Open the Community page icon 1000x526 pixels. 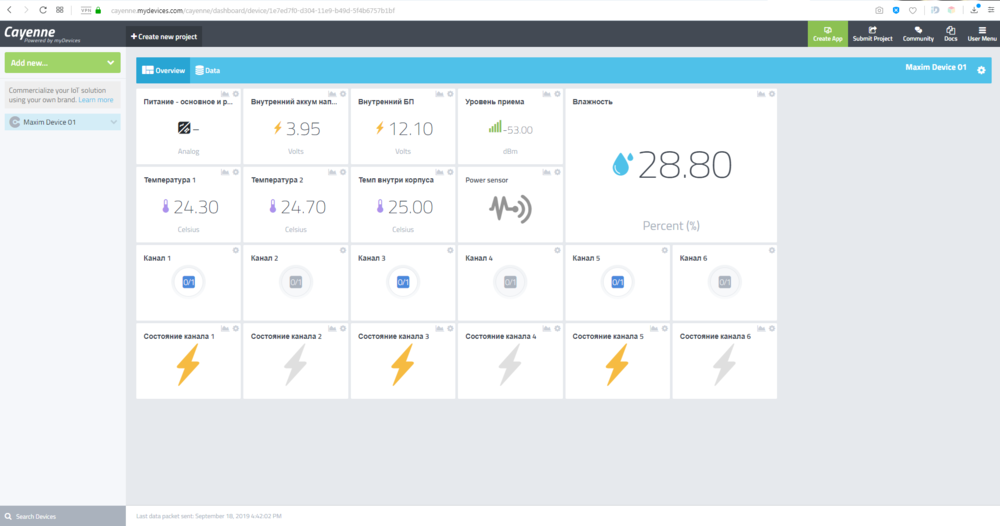[918, 34]
